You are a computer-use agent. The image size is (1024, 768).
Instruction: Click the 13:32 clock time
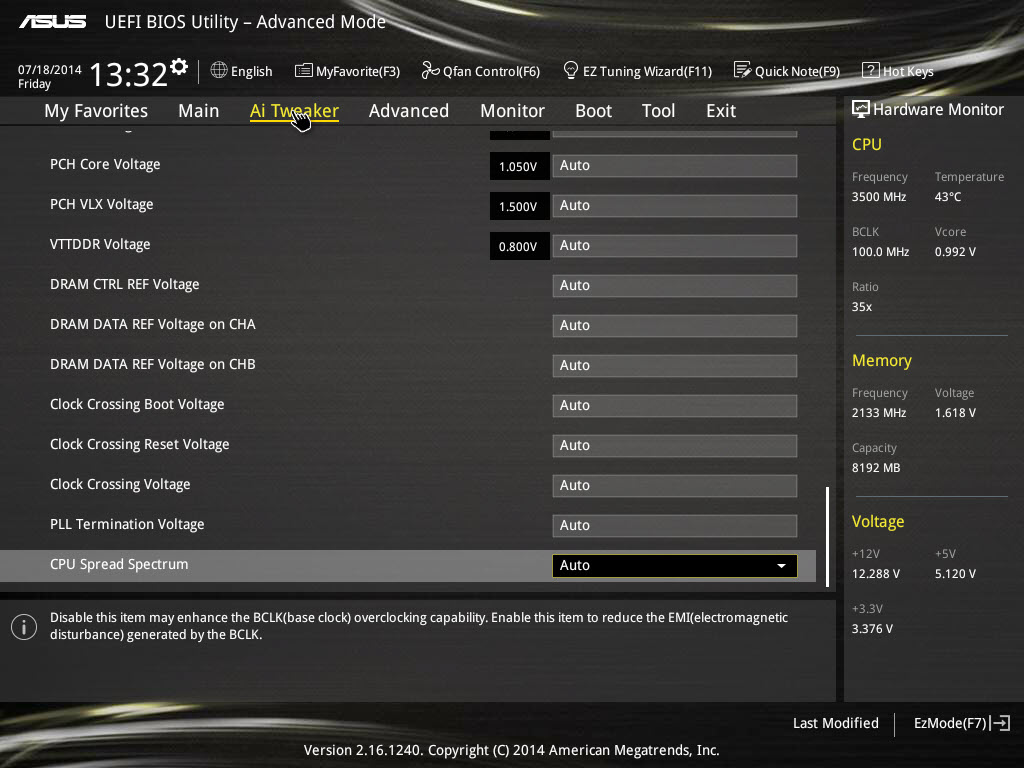pyautogui.click(x=128, y=74)
